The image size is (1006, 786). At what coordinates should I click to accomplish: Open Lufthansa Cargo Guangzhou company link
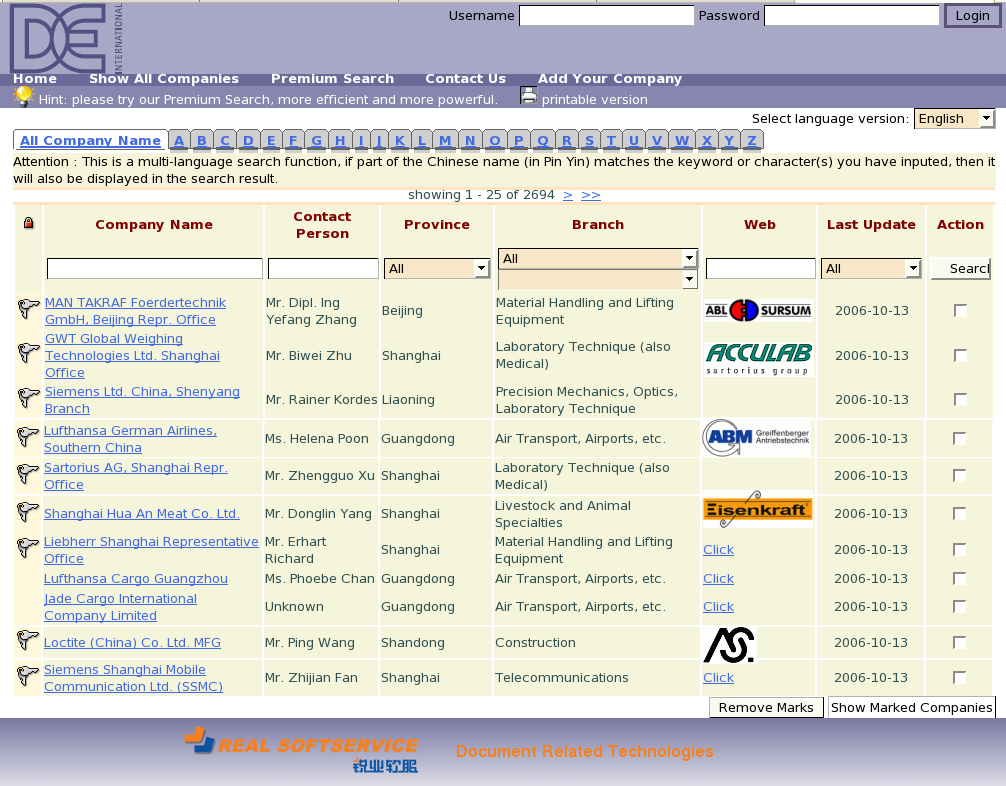tap(136, 579)
